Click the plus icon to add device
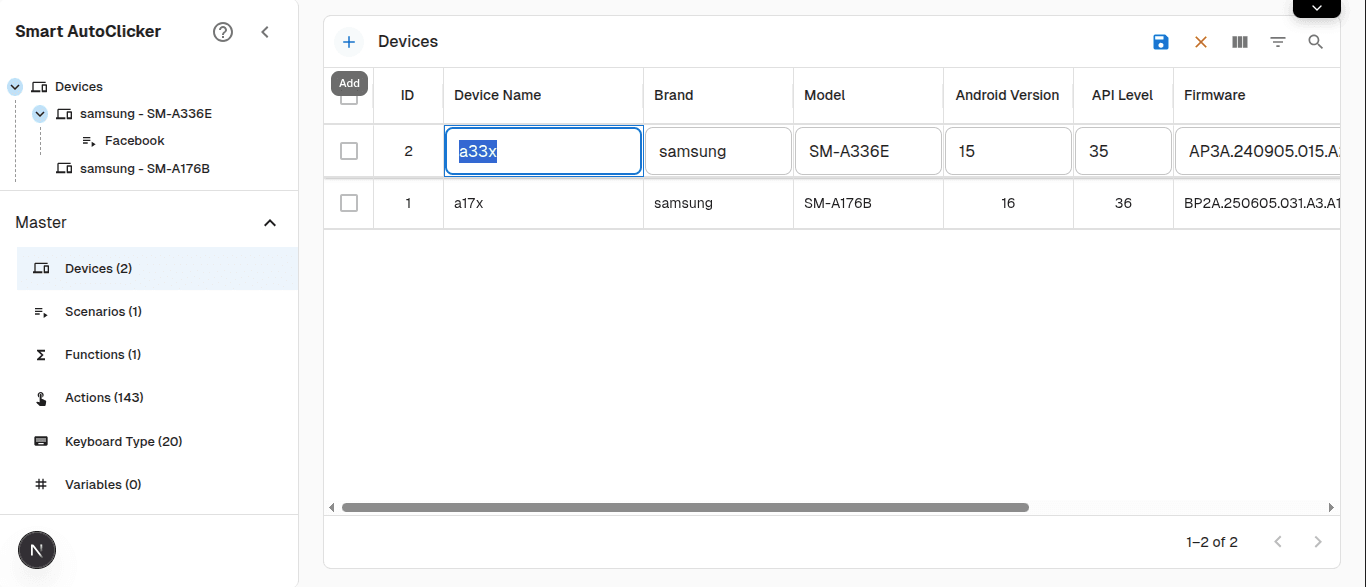 click(349, 42)
